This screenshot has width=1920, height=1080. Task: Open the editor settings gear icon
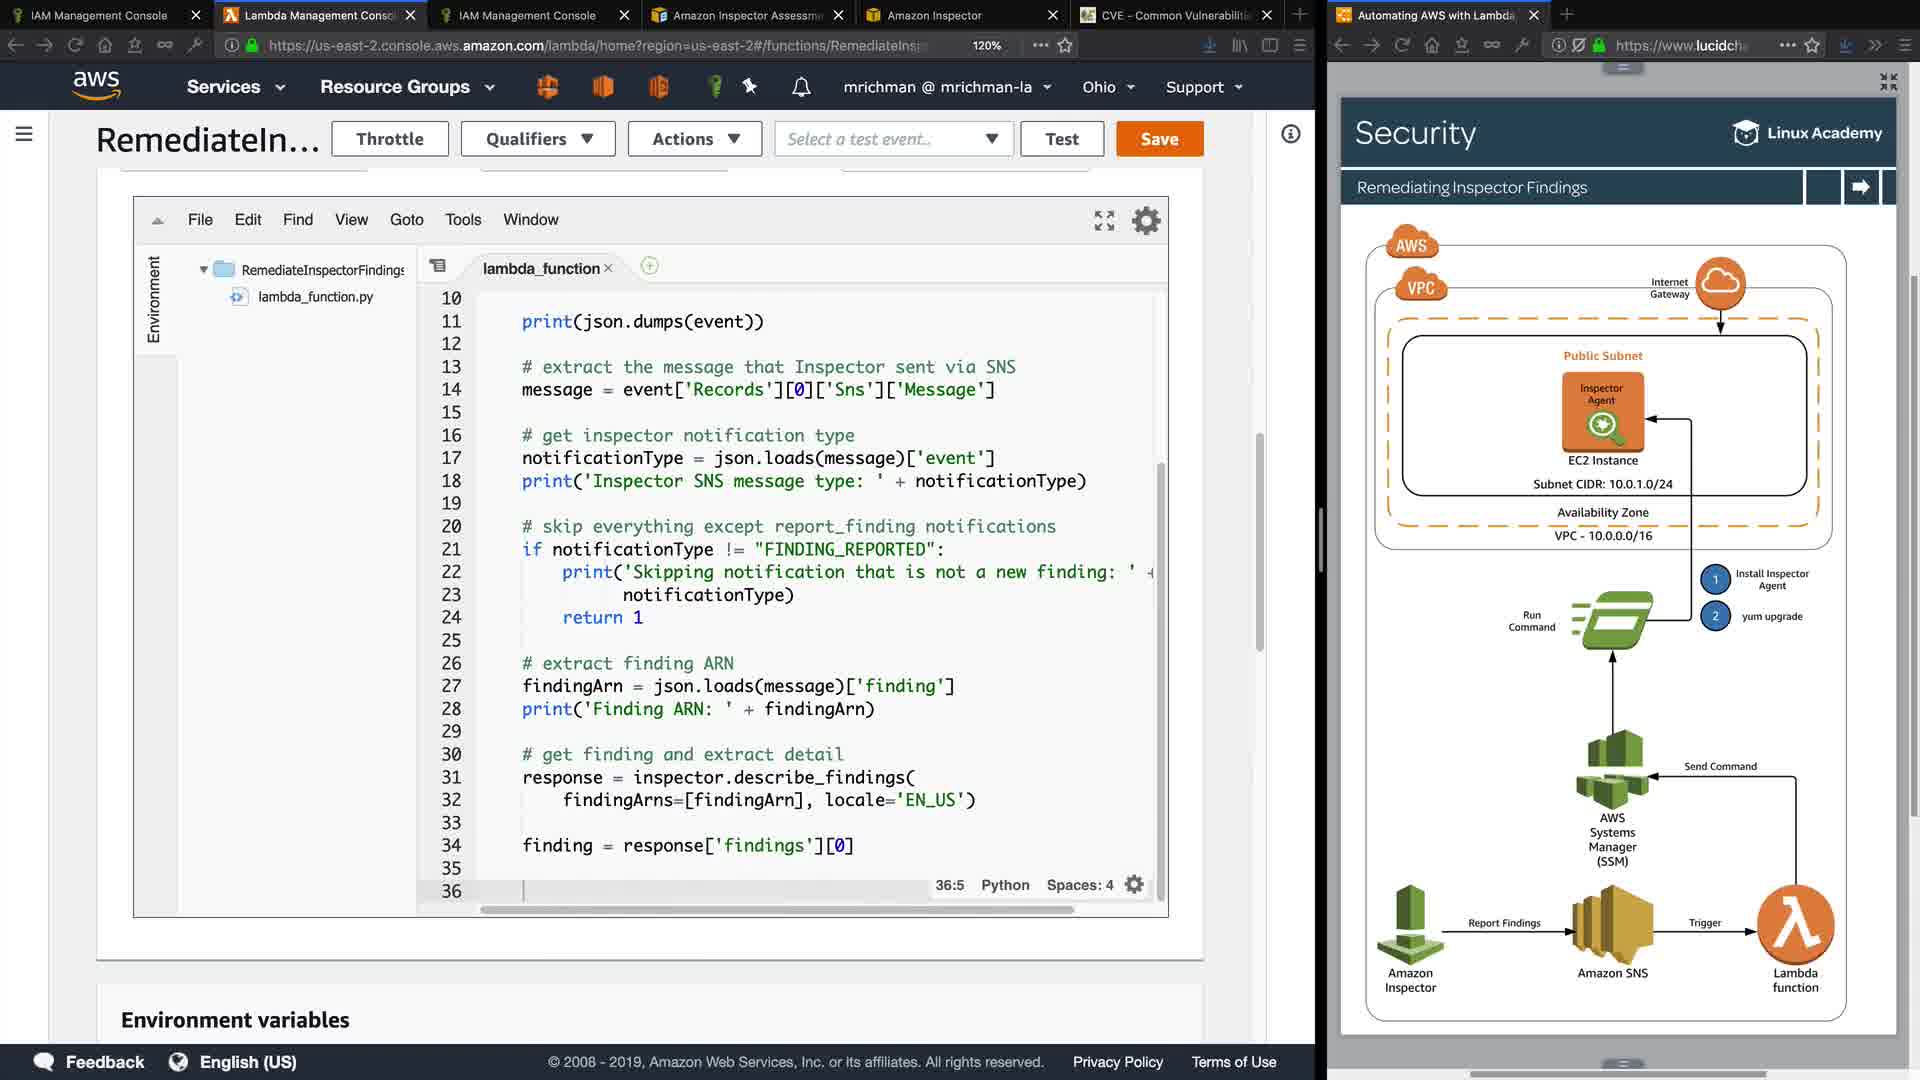[x=1146, y=220]
